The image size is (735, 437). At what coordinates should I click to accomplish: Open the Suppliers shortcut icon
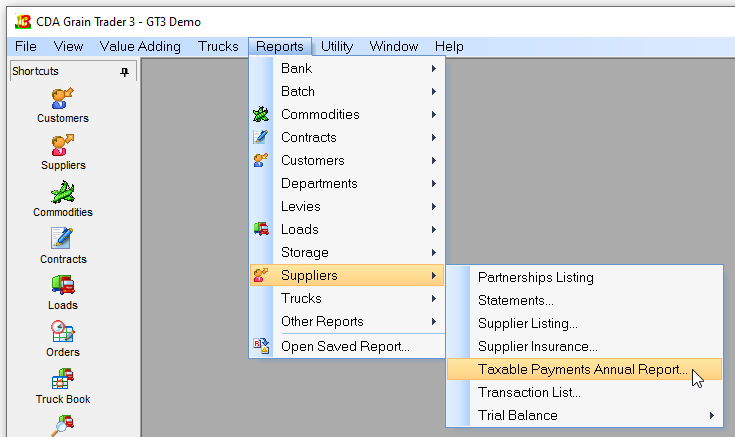pyautogui.click(x=63, y=145)
